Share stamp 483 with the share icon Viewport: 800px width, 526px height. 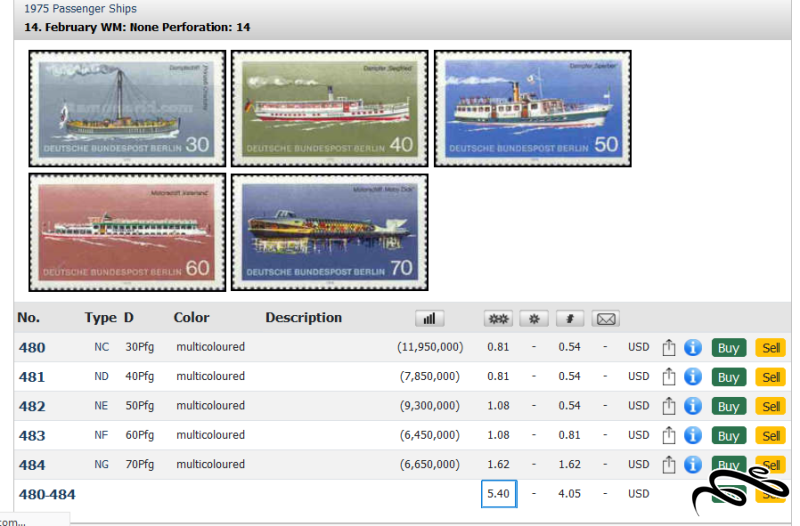pos(668,436)
